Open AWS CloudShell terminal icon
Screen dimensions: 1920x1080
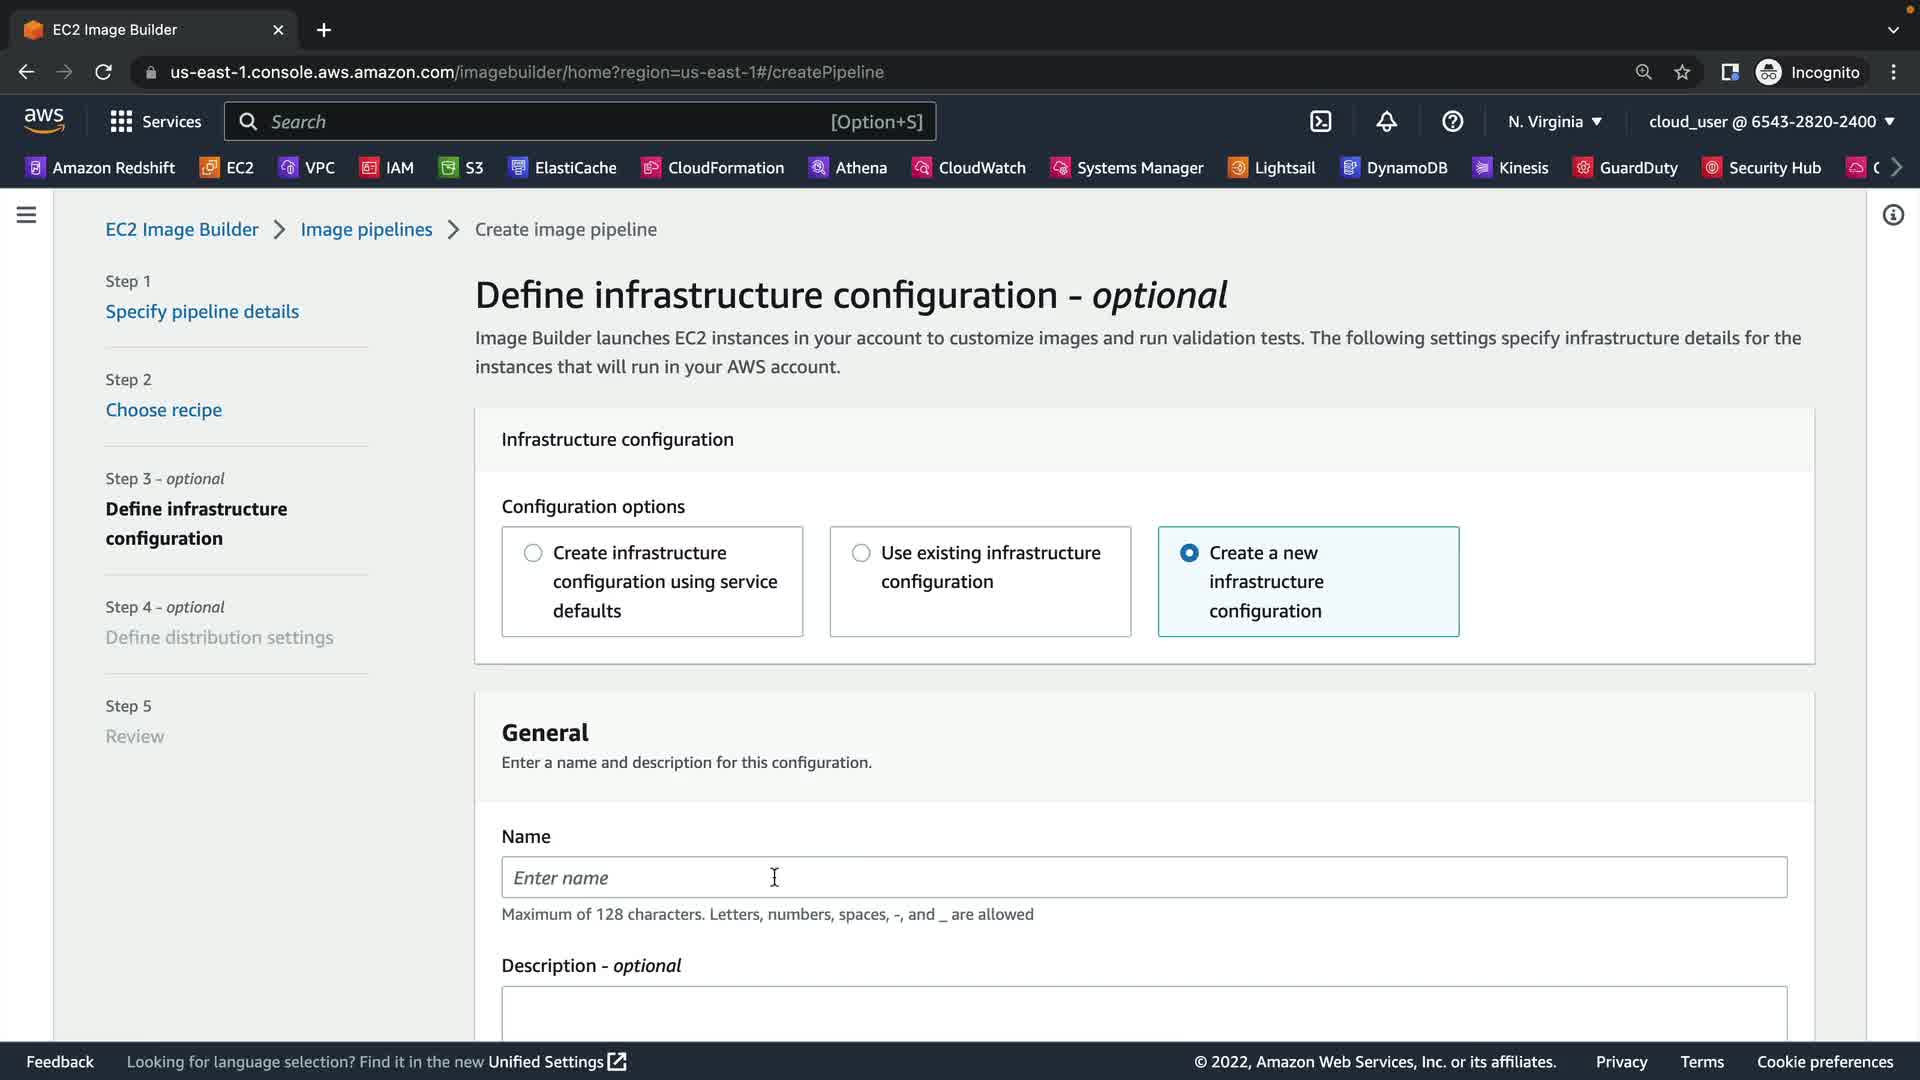pyautogui.click(x=1320, y=122)
